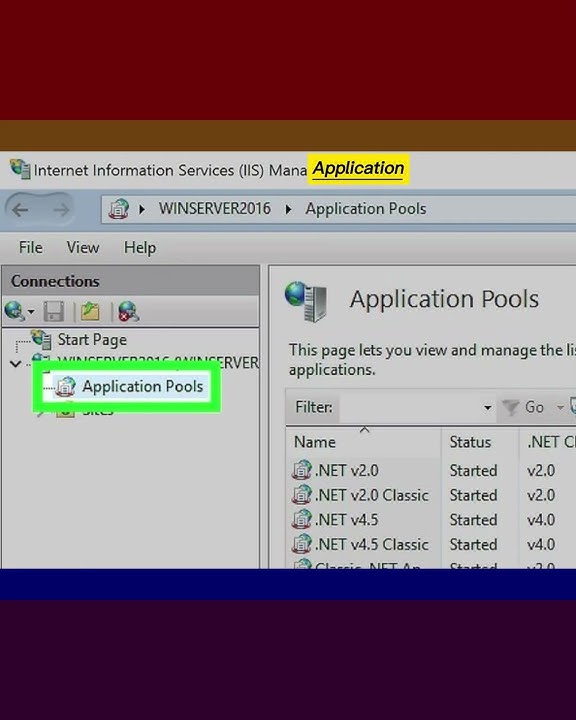The height and width of the screenshot is (720, 576).
Task: Click the Back navigation arrow
Action: 21,210
